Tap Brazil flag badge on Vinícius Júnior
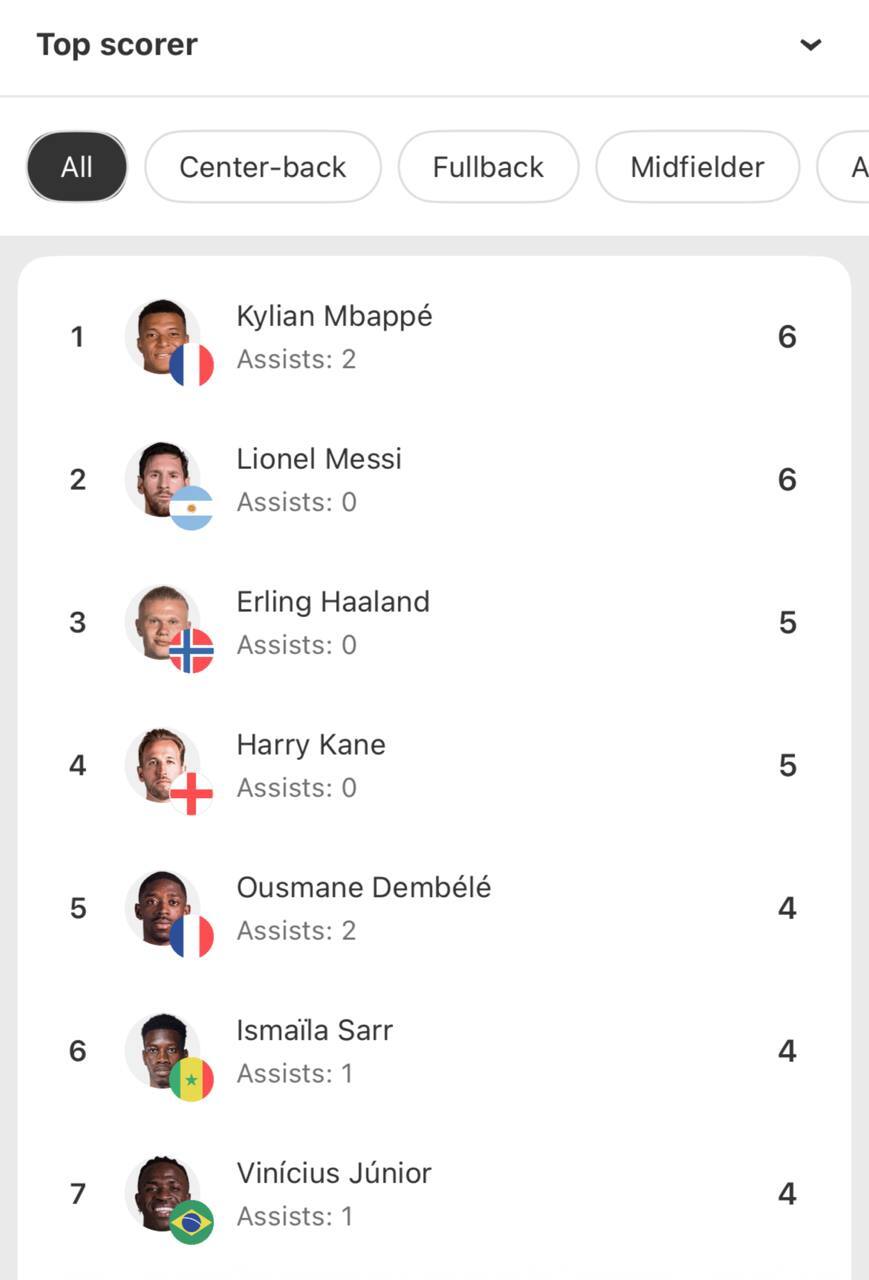Image resolution: width=869 pixels, height=1280 pixels. click(191, 1223)
